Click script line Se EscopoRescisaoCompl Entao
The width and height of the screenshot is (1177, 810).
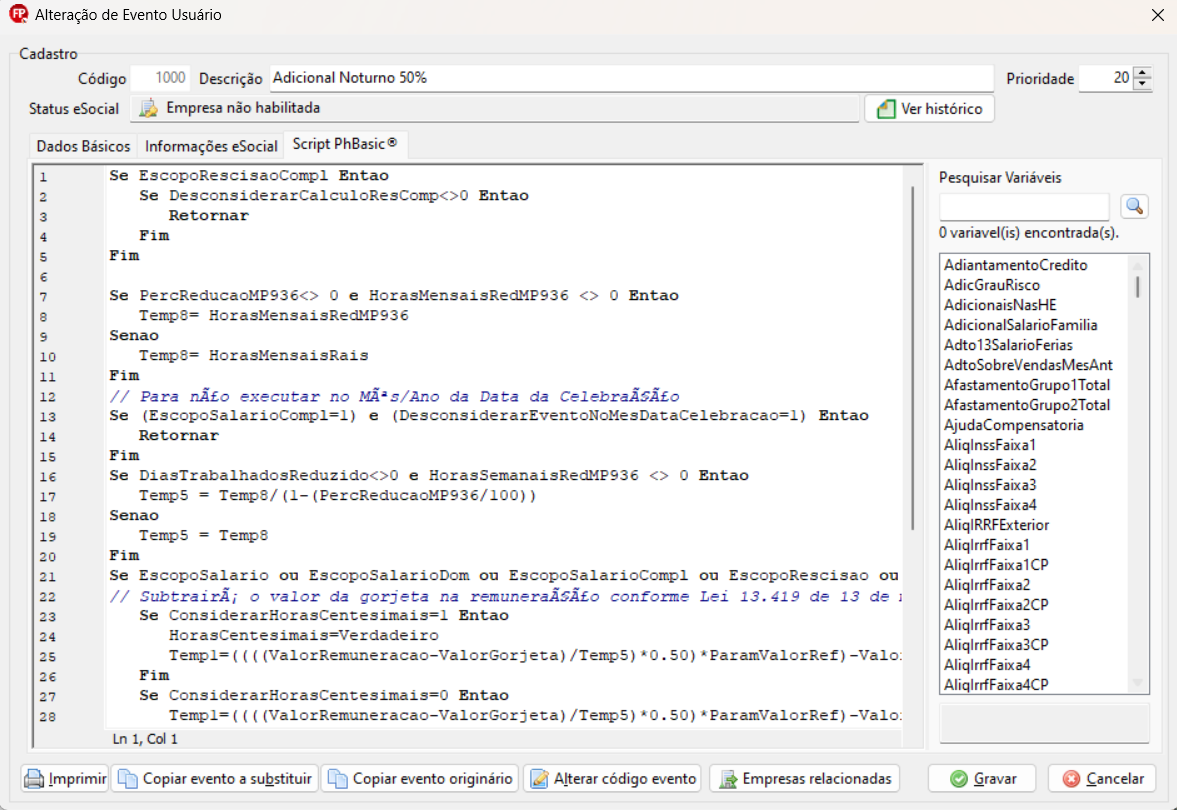point(248,176)
